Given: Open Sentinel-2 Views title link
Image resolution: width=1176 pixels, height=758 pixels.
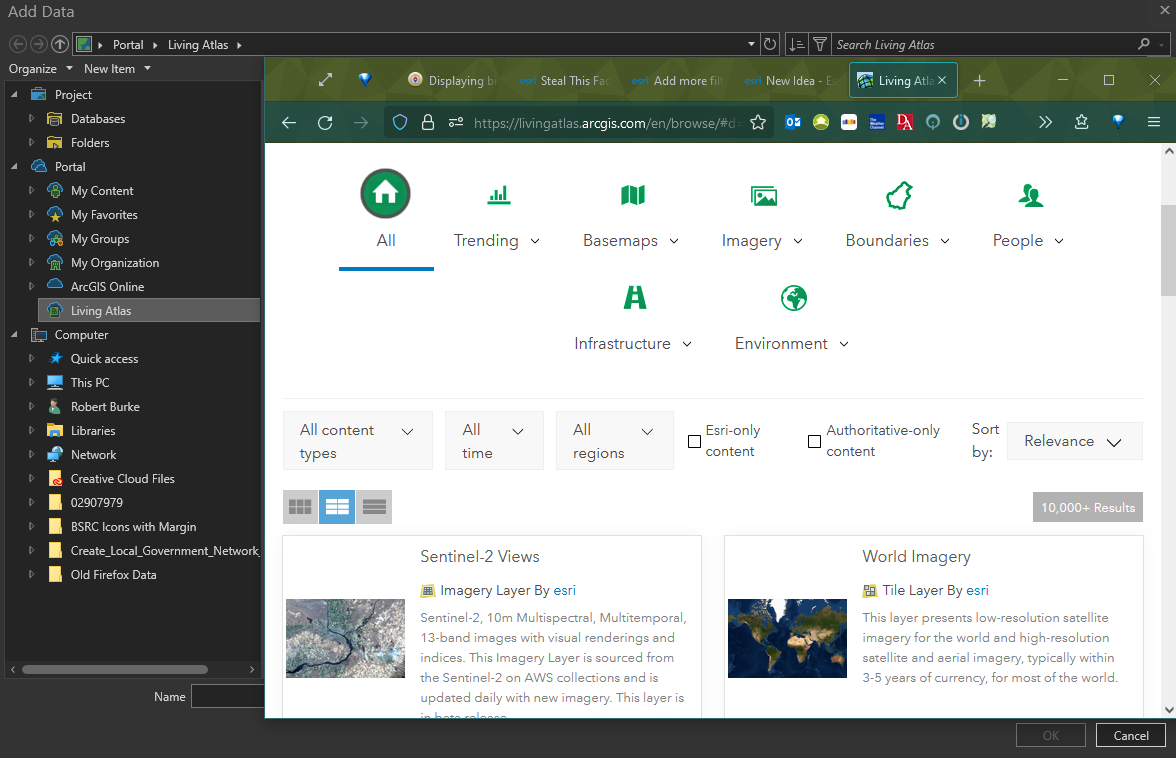Looking at the screenshot, I should [479, 556].
